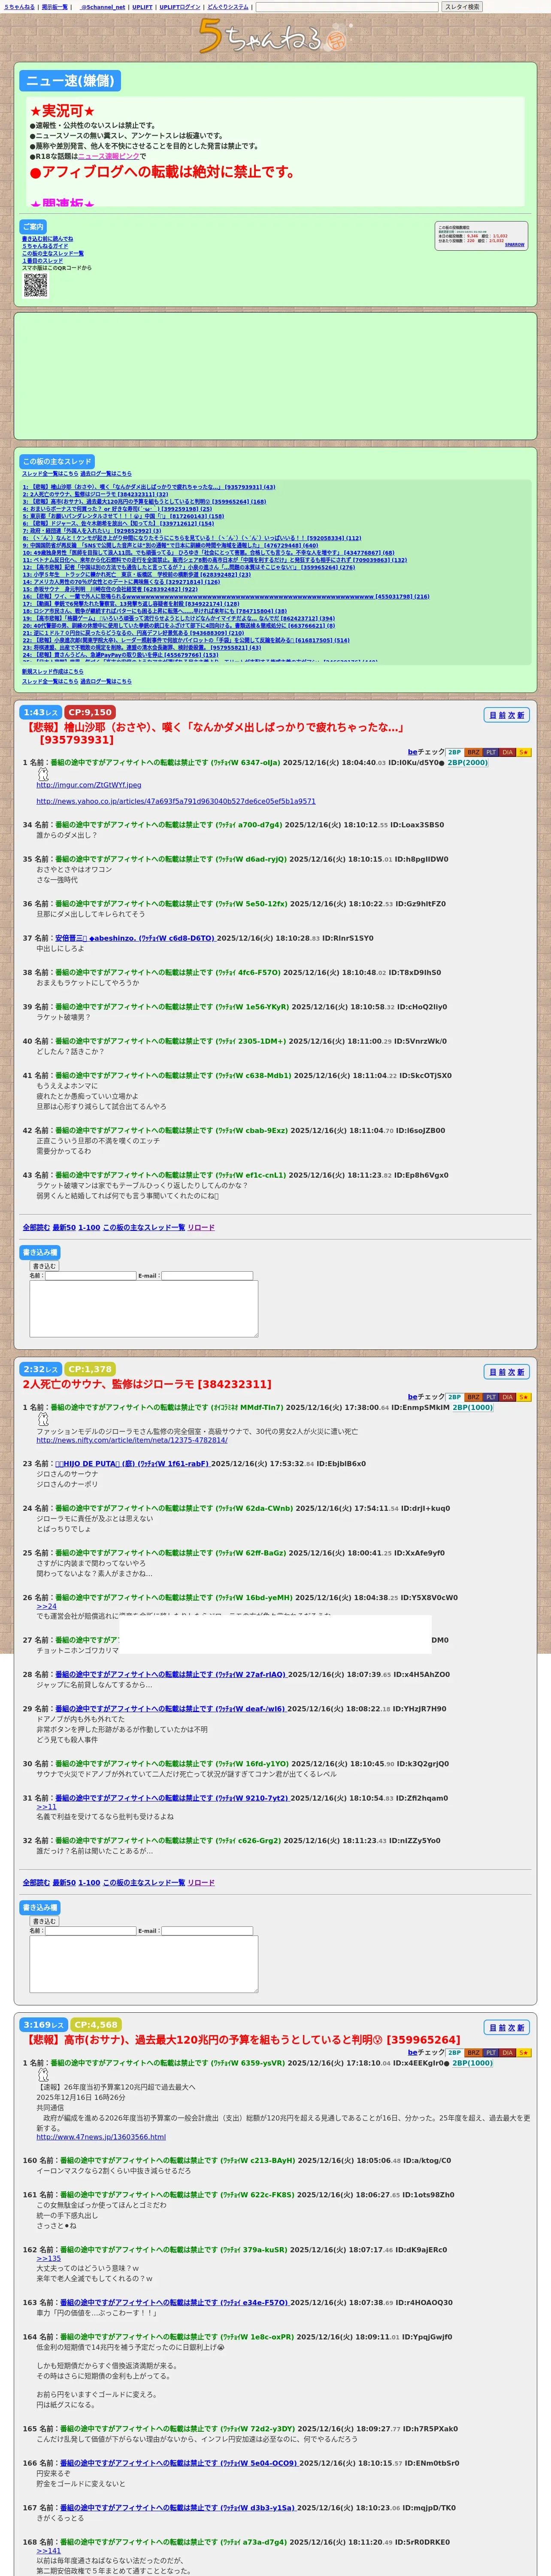Click 目前次新 navigation in サウナ thread

tap(506, 1372)
